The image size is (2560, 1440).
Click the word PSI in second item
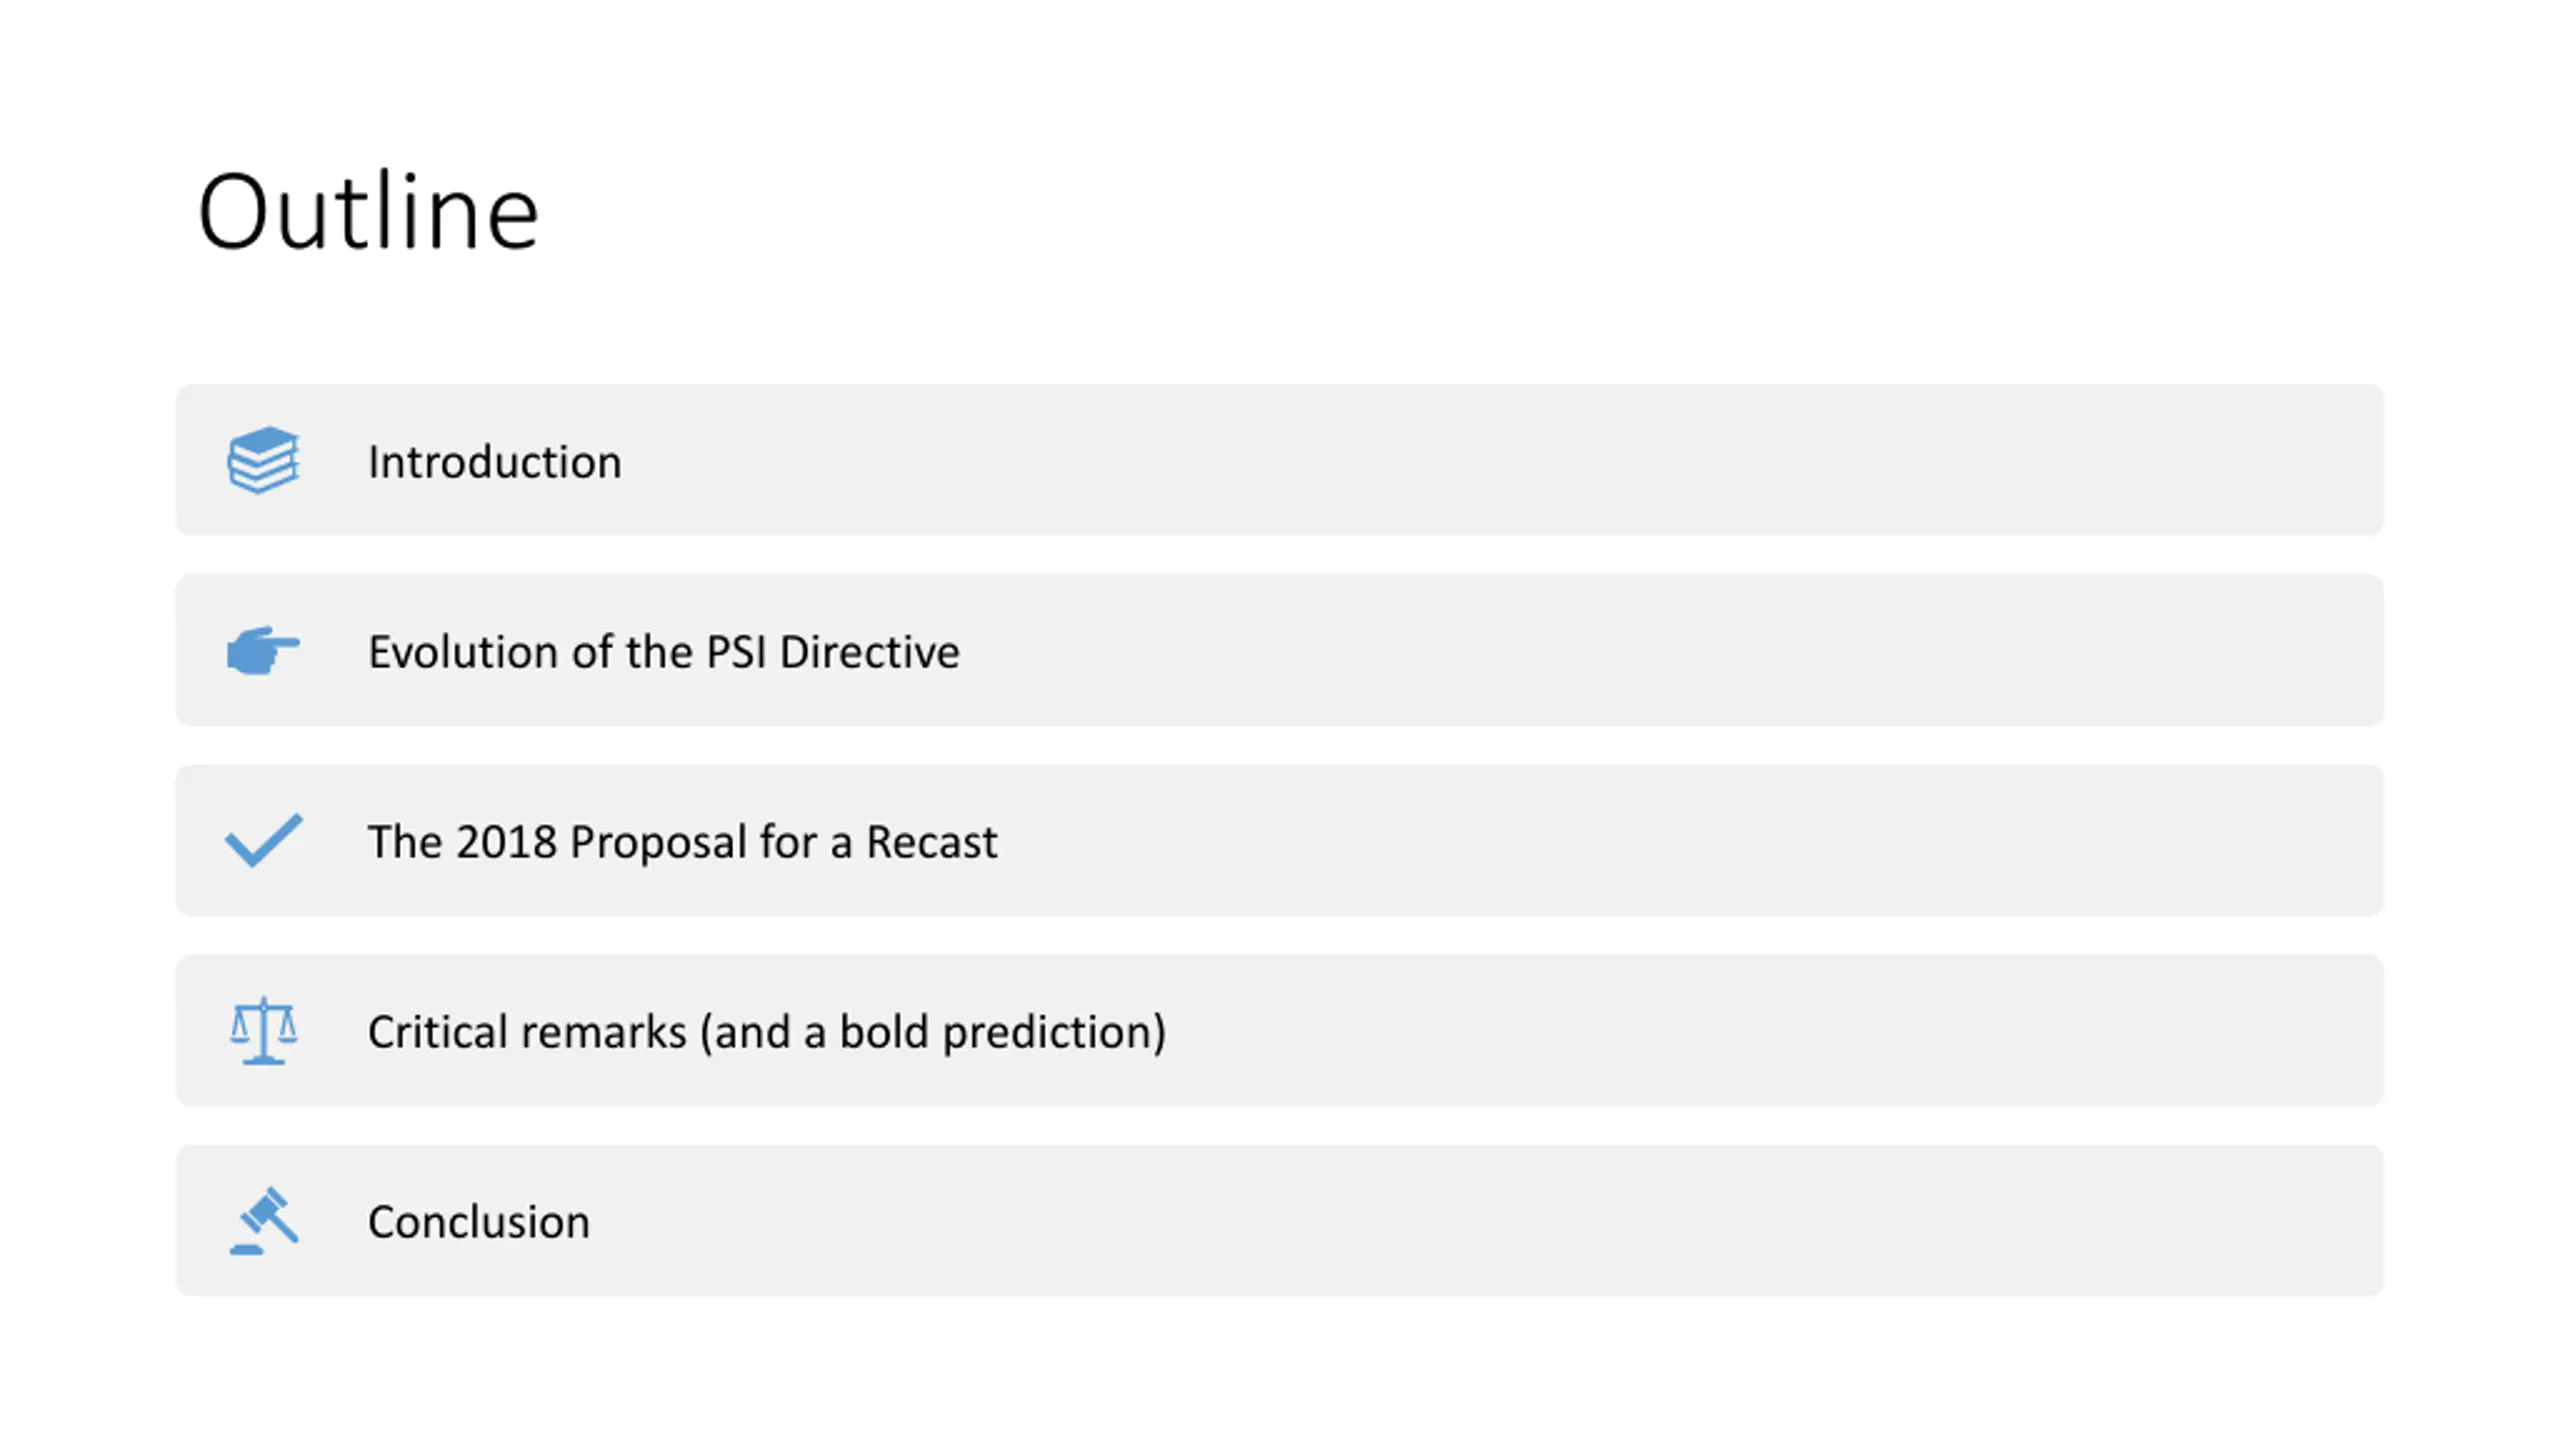(736, 652)
